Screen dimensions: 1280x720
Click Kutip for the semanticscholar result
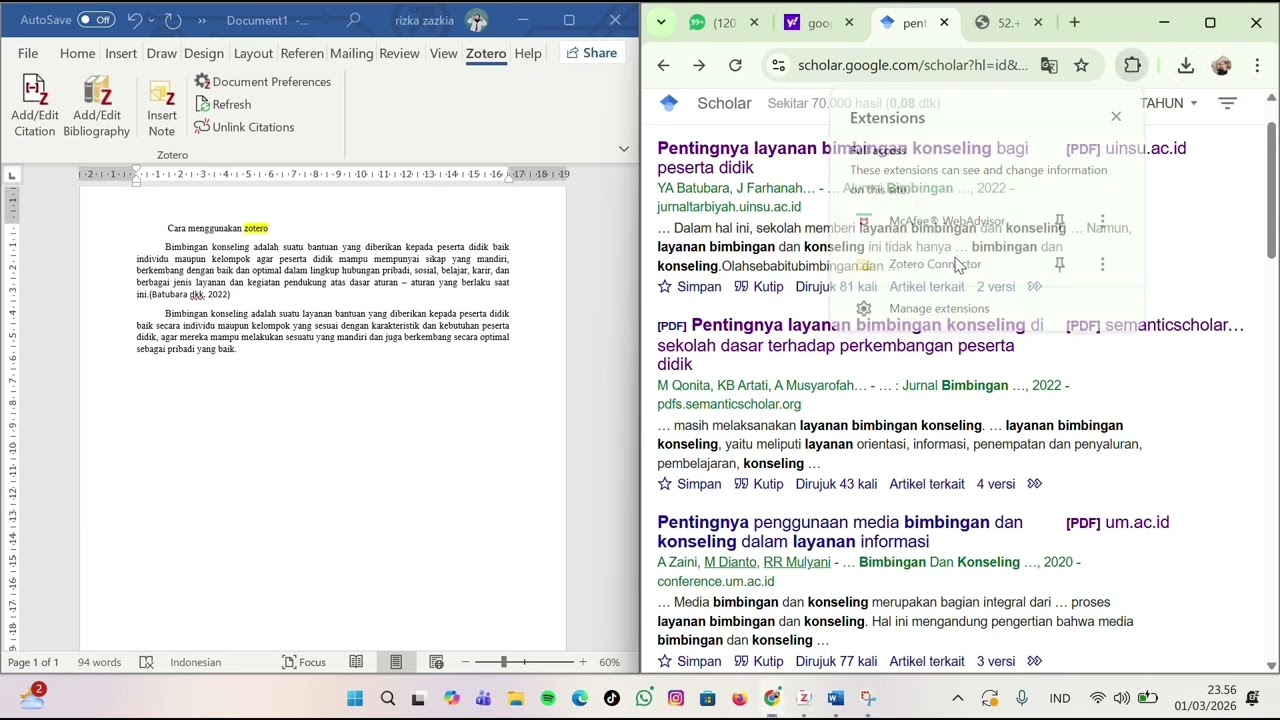759,484
